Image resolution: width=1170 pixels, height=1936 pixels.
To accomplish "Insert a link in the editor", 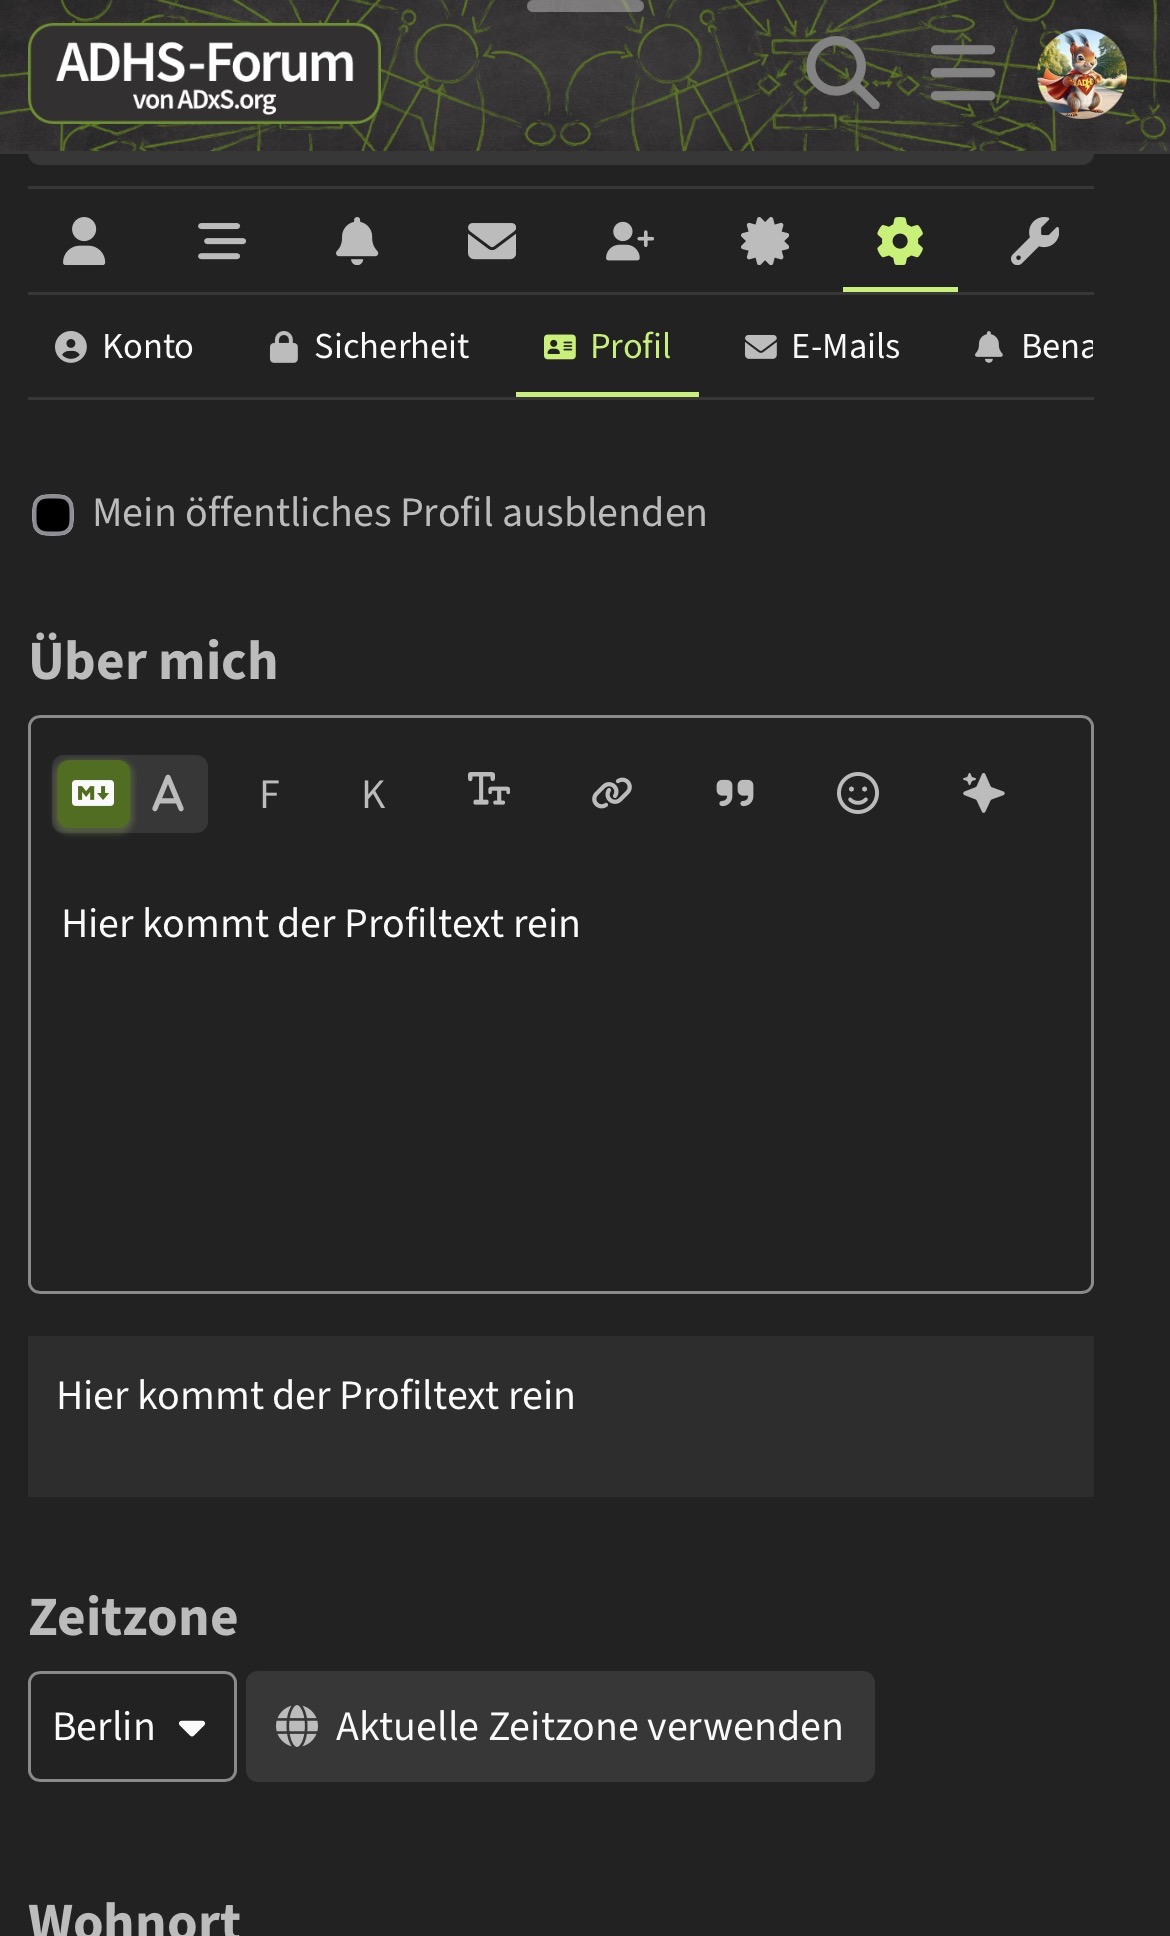I will (612, 793).
